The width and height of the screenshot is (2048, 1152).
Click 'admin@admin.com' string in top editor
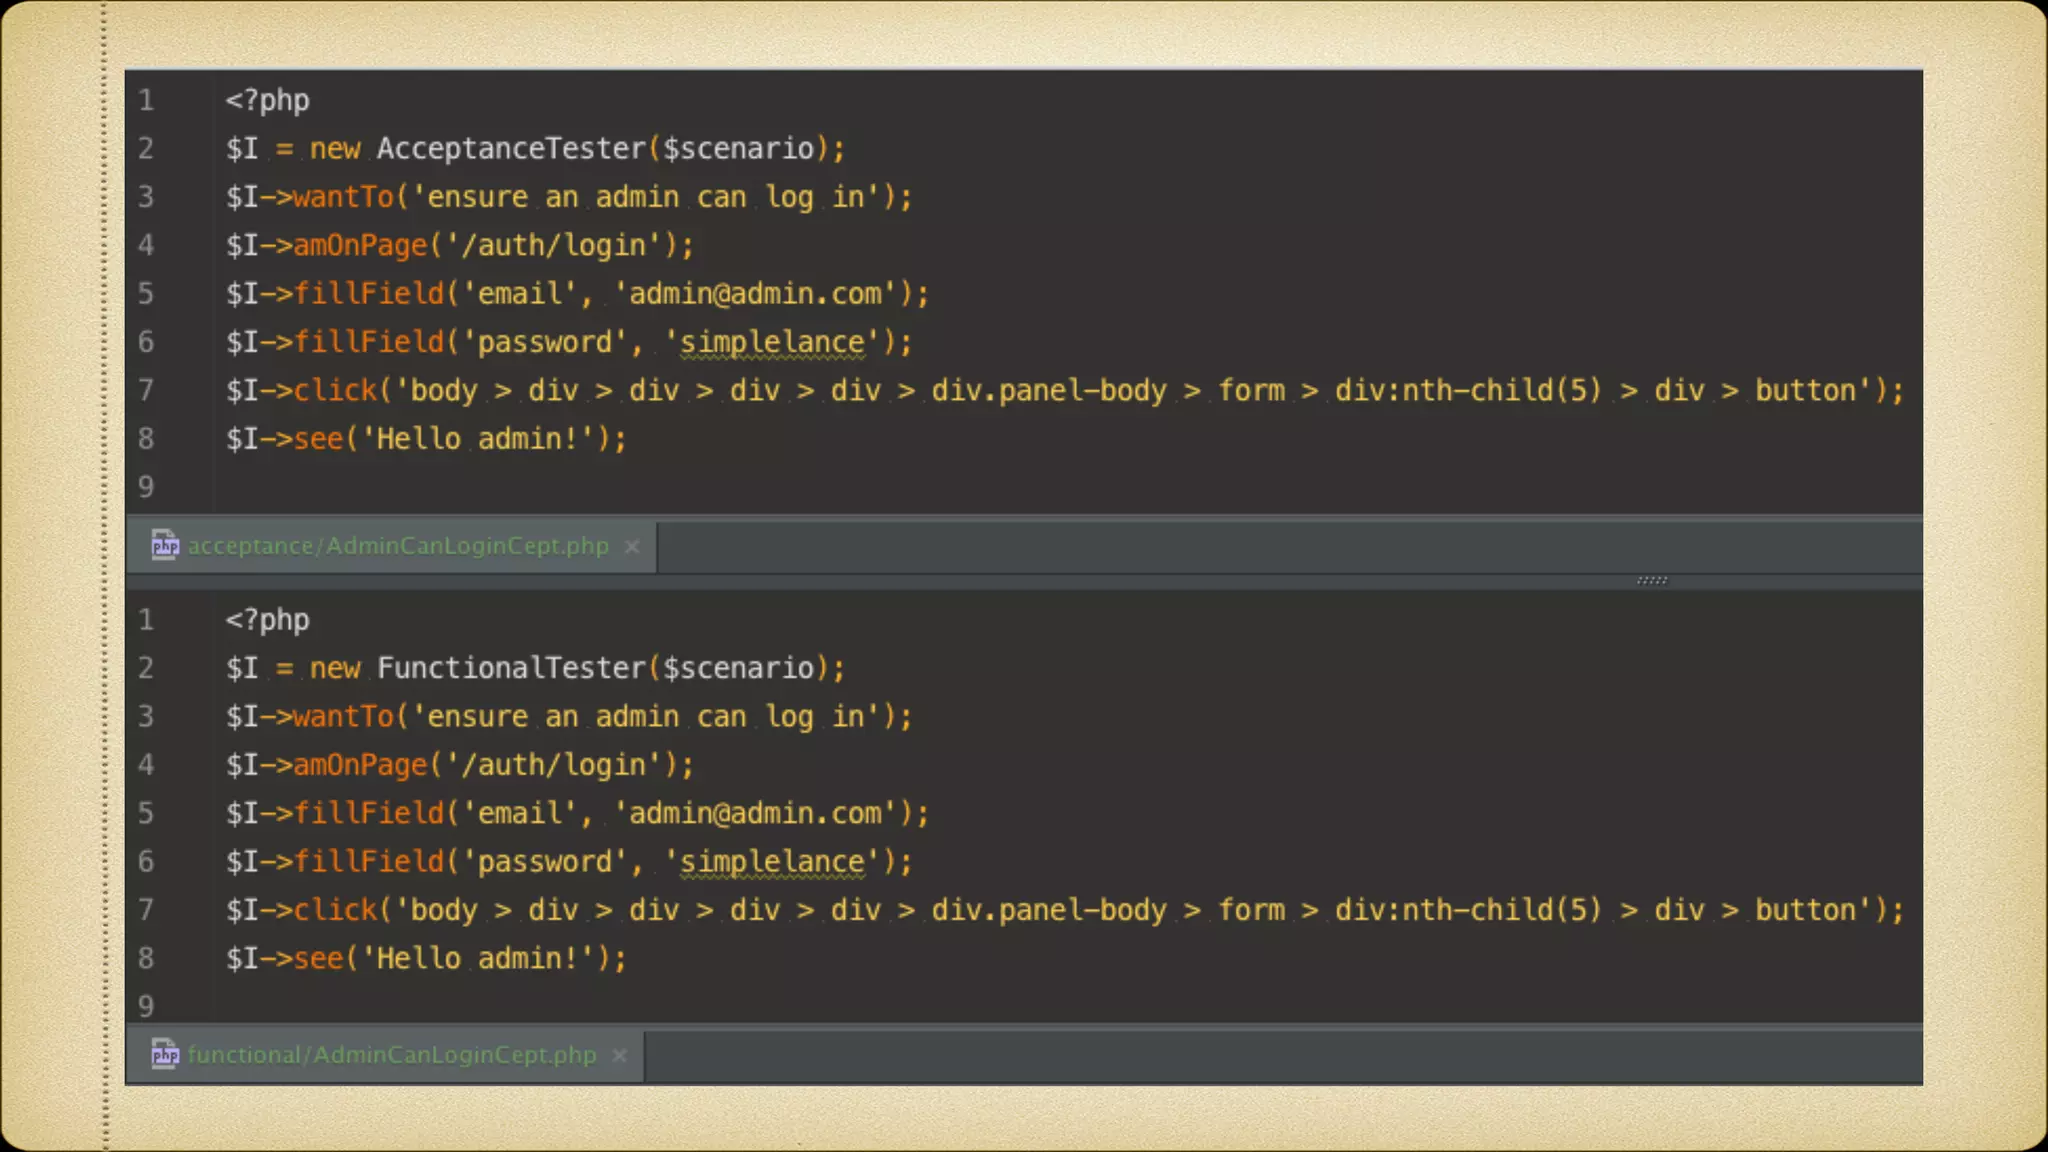(755, 294)
